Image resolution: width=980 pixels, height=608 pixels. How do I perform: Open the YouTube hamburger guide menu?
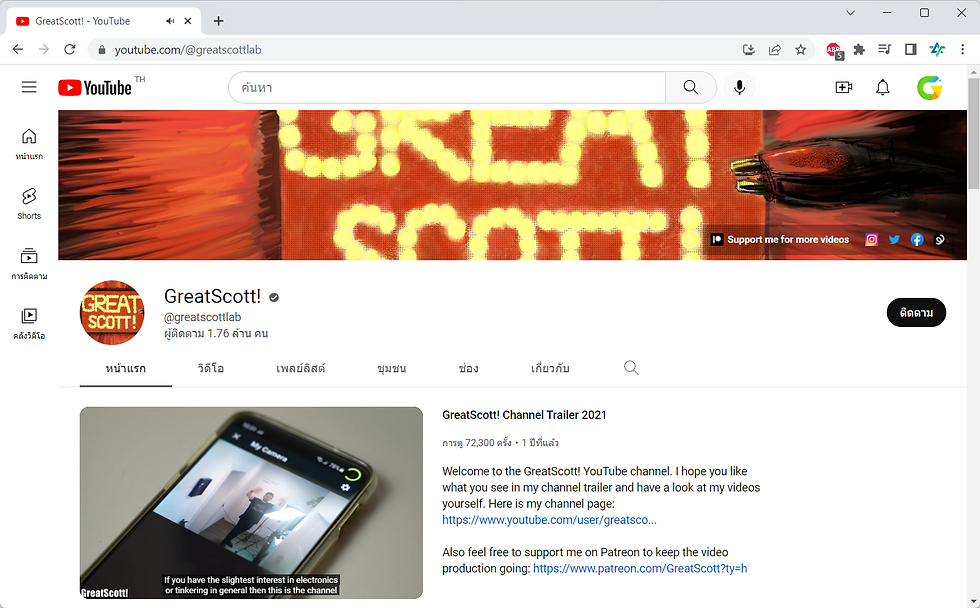point(29,87)
